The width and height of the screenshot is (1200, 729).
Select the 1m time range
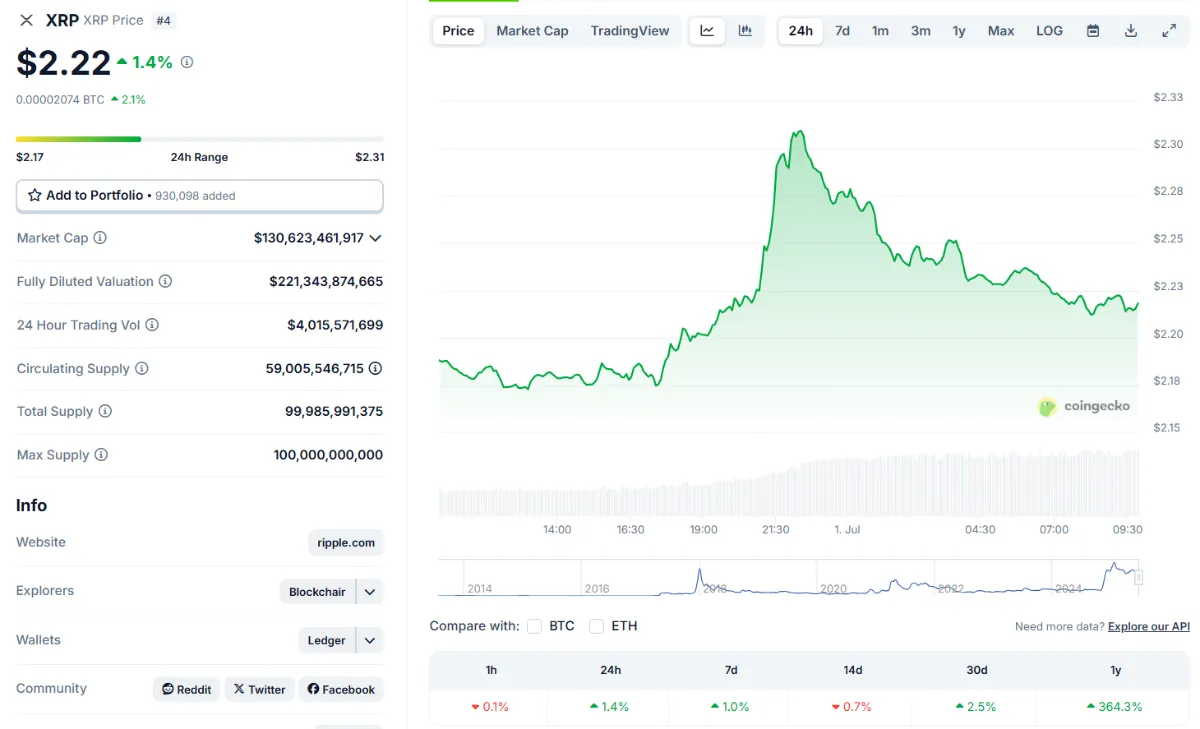pyautogui.click(x=880, y=31)
